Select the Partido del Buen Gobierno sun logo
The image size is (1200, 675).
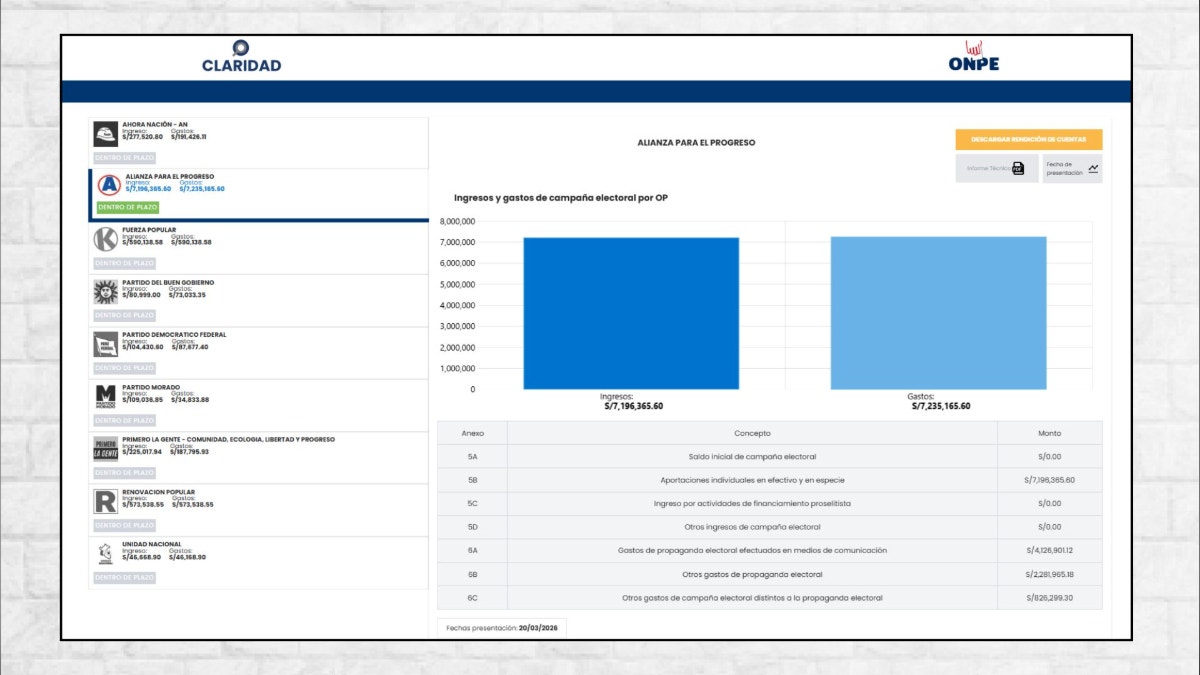tap(106, 291)
